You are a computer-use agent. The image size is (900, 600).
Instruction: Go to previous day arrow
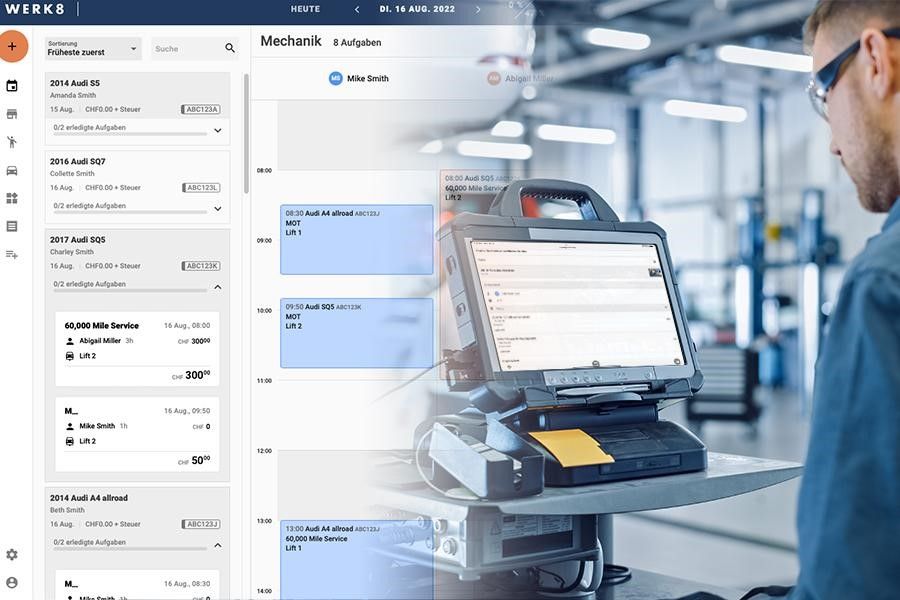357,9
